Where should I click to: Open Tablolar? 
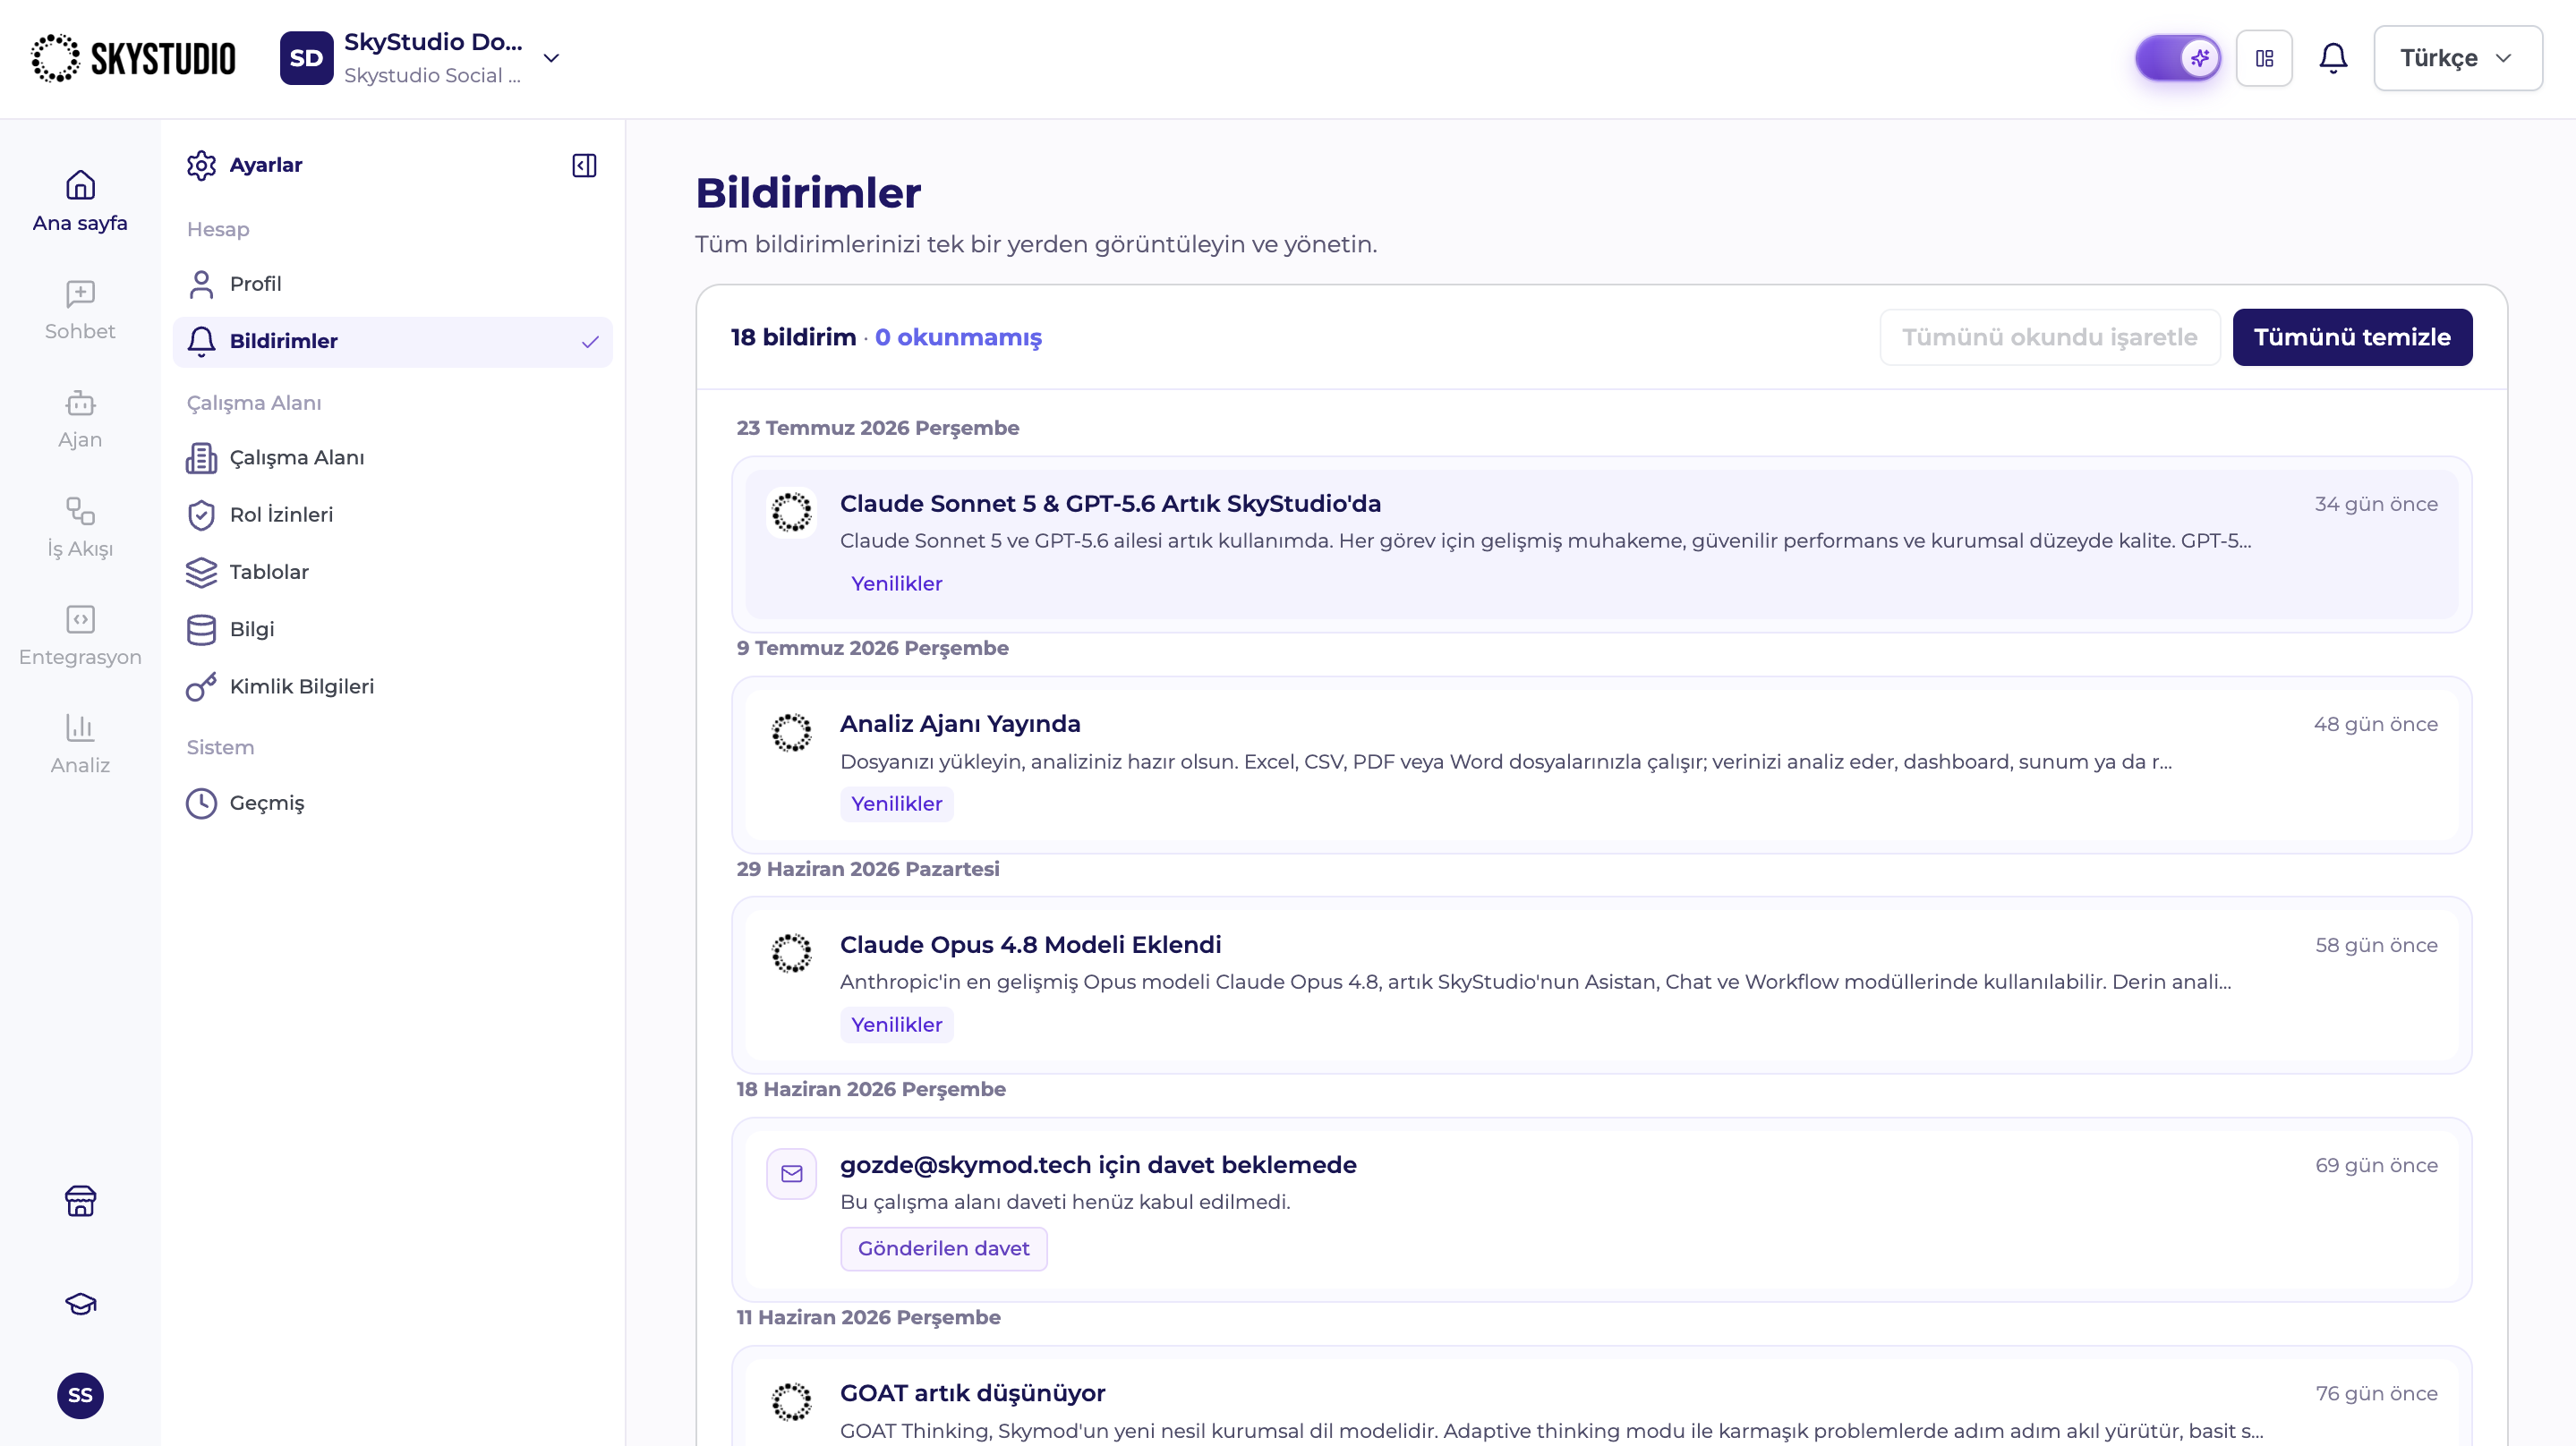(x=392, y=572)
